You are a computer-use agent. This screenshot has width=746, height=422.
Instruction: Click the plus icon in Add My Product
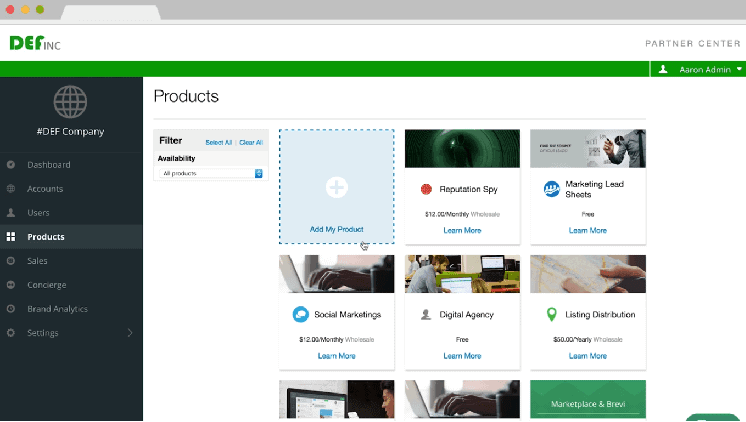coord(337,187)
